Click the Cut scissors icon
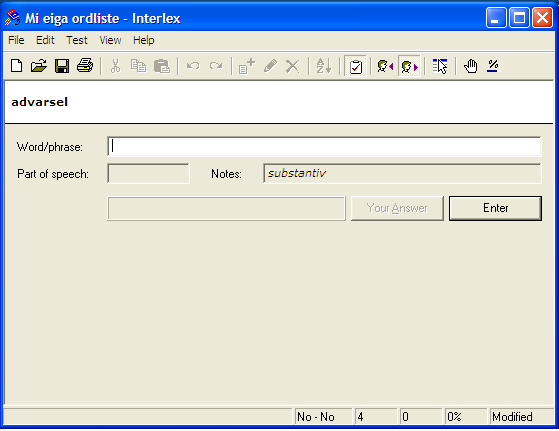This screenshot has width=559, height=431. pos(115,66)
